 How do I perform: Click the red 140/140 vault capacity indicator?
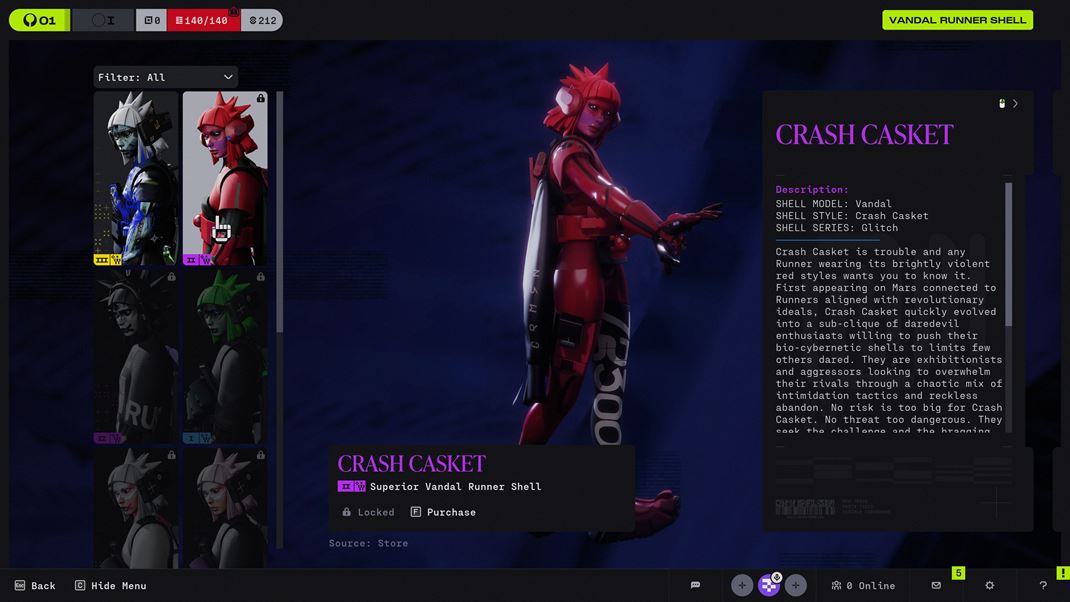coord(204,20)
